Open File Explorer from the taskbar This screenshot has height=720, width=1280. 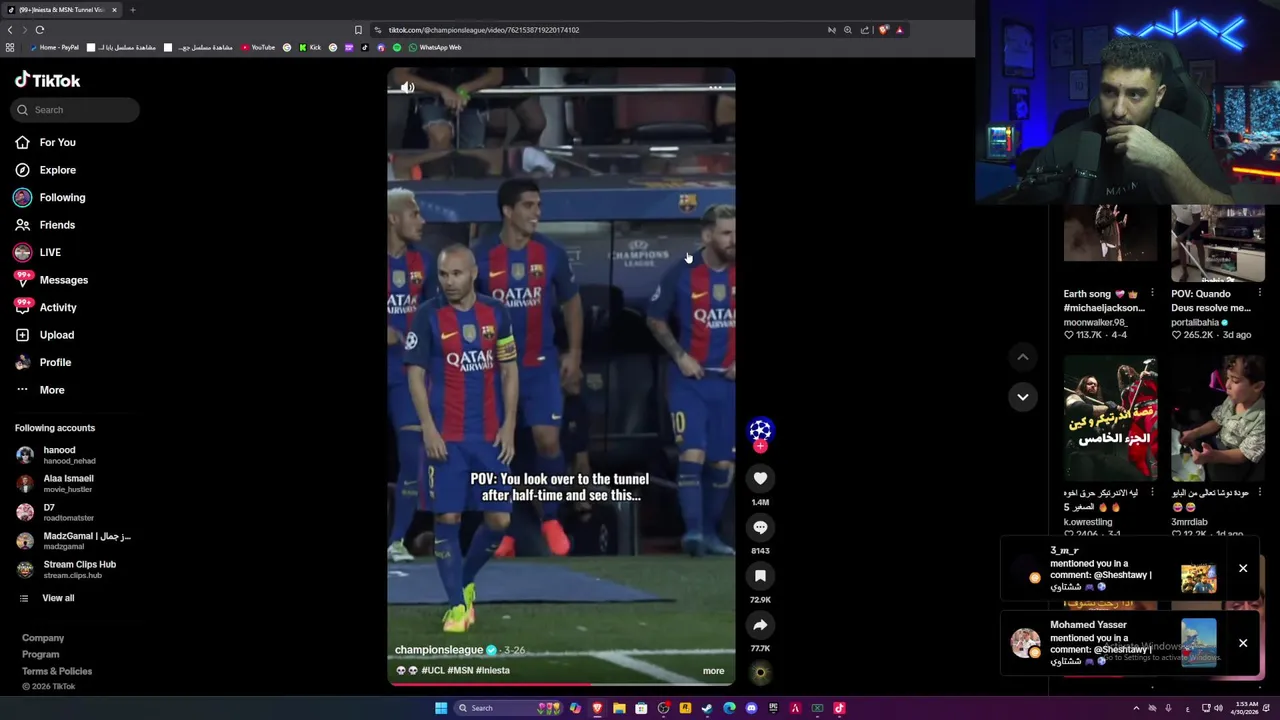(x=619, y=708)
